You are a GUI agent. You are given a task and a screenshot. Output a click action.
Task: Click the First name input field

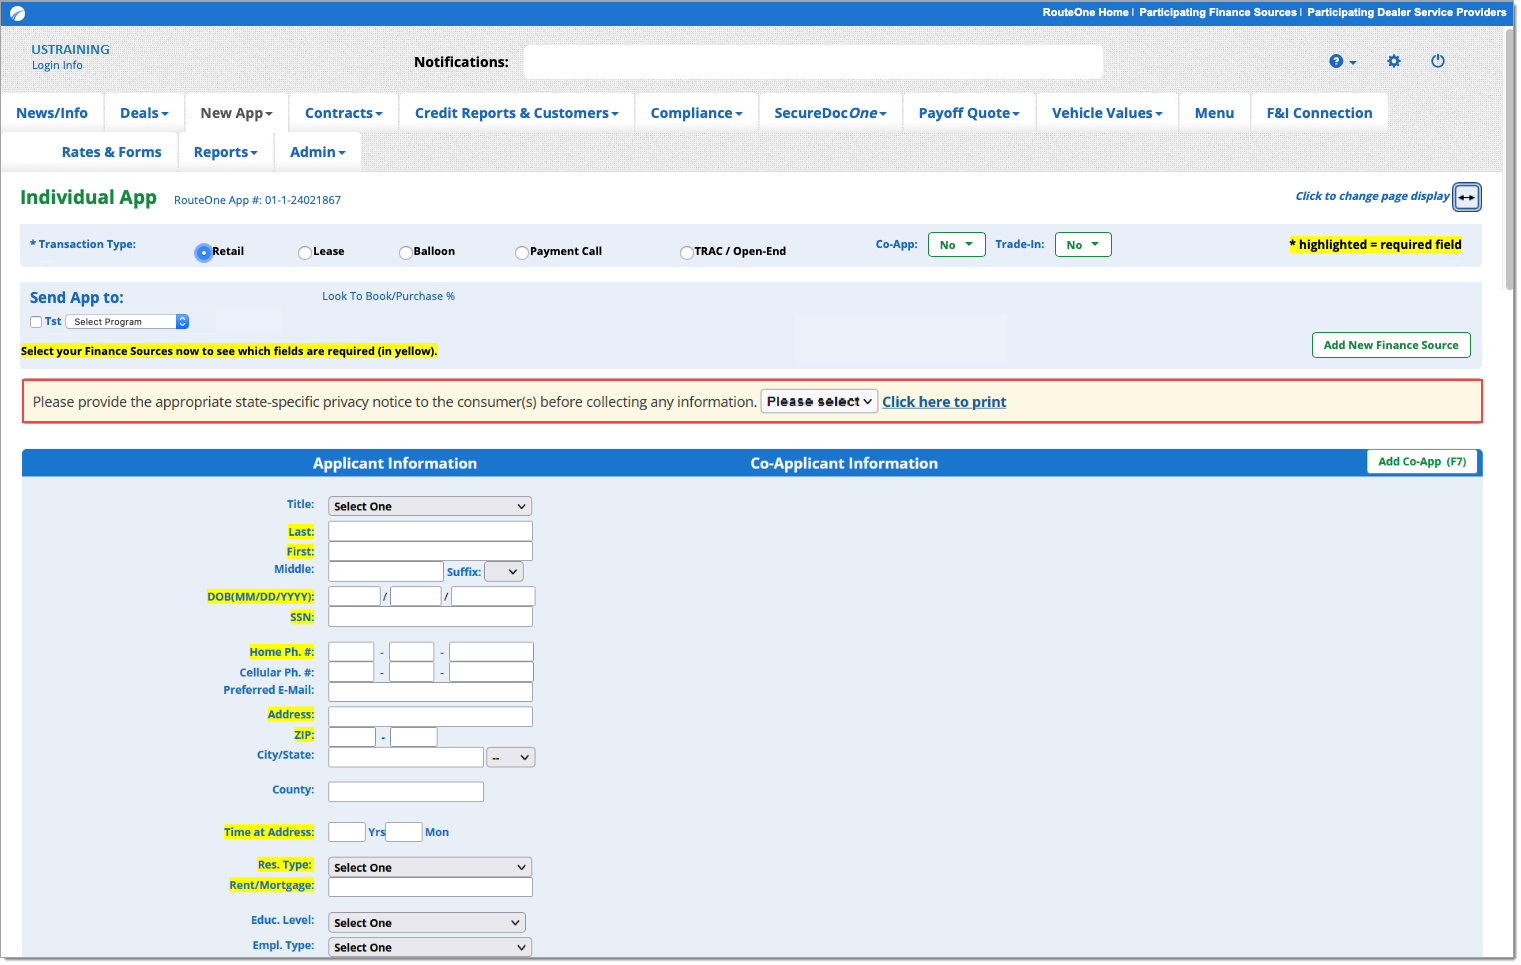point(430,552)
